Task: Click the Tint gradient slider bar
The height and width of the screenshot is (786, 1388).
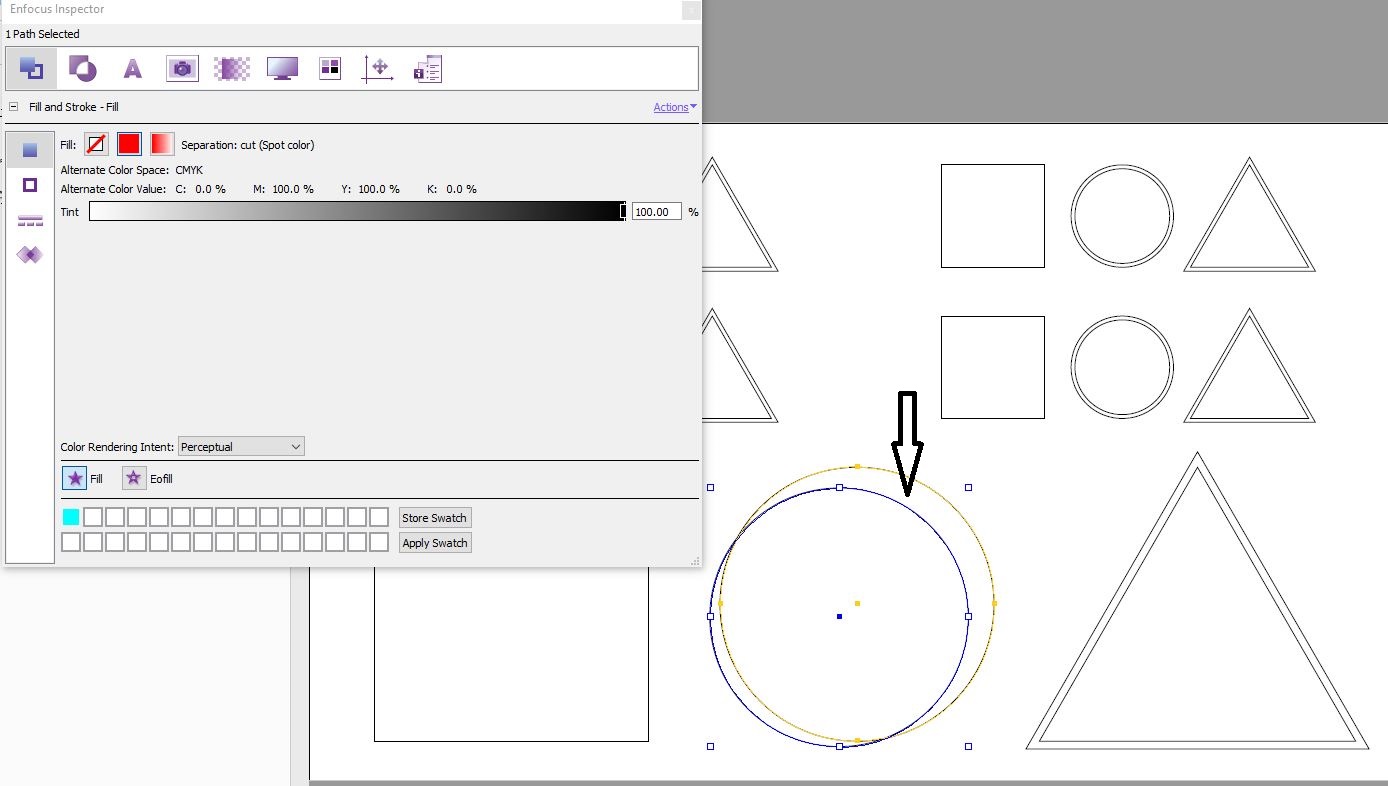Action: pyautogui.click(x=356, y=211)
